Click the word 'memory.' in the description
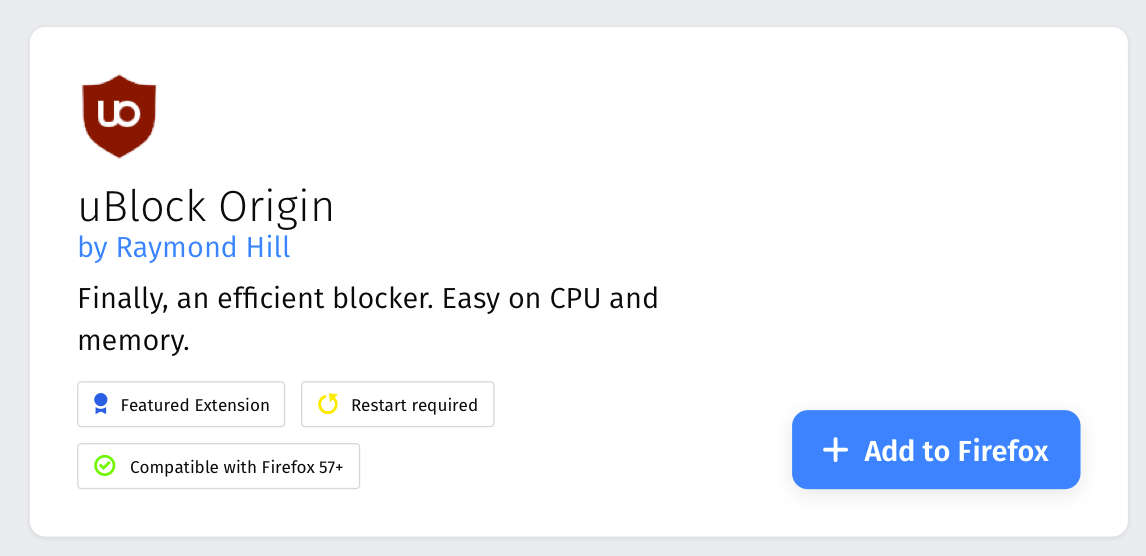Image resolution: width=1146 pixels, height=556 pixels. click(x=134, y=341)
